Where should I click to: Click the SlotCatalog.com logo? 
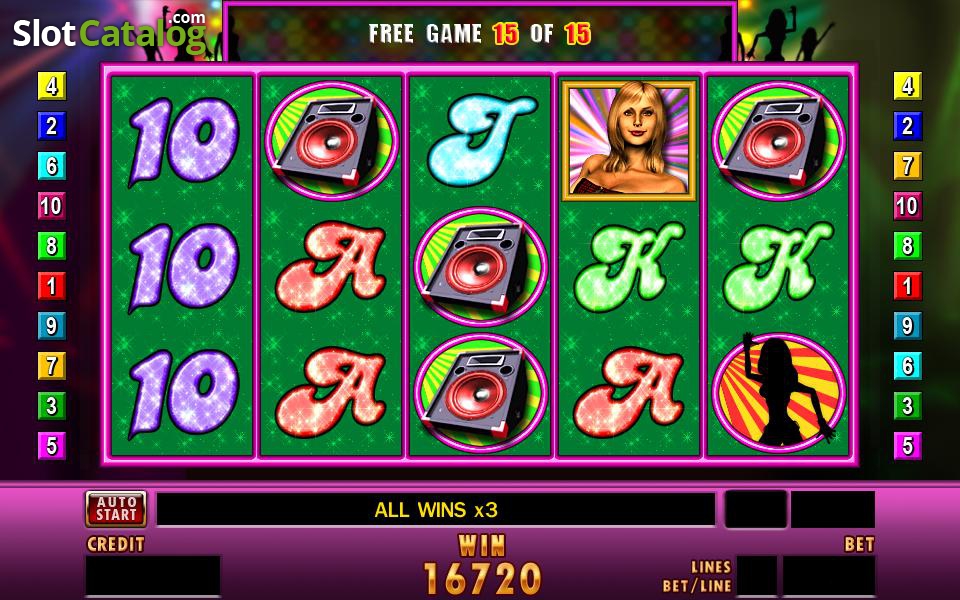tap(110, 32)
